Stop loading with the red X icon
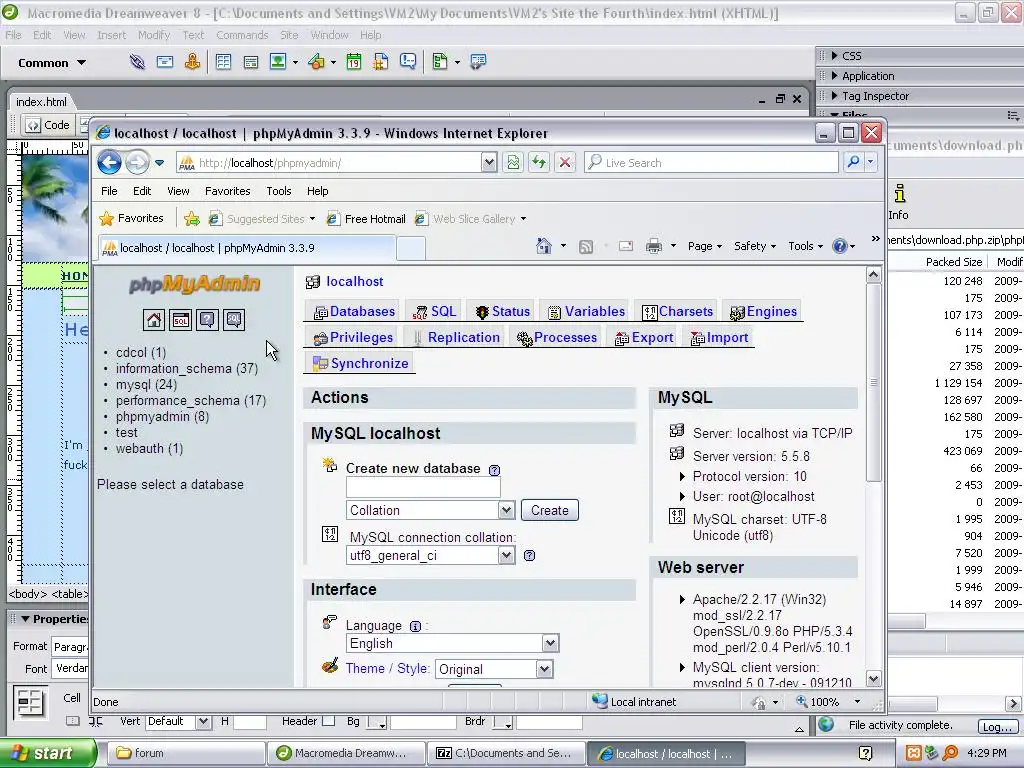The height and width of the screenshot is (768, 1024). (x=565, y=162)
